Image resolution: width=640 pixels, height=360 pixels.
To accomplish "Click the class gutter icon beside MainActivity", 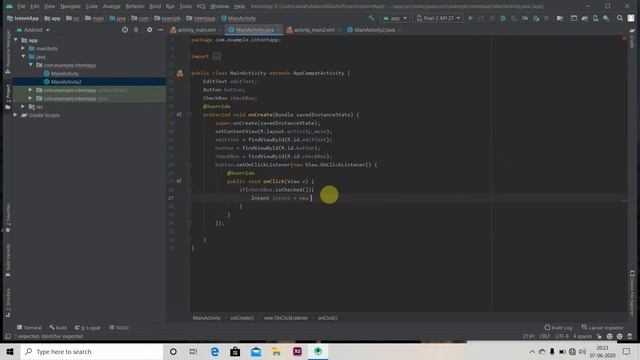I will [180, 73].
